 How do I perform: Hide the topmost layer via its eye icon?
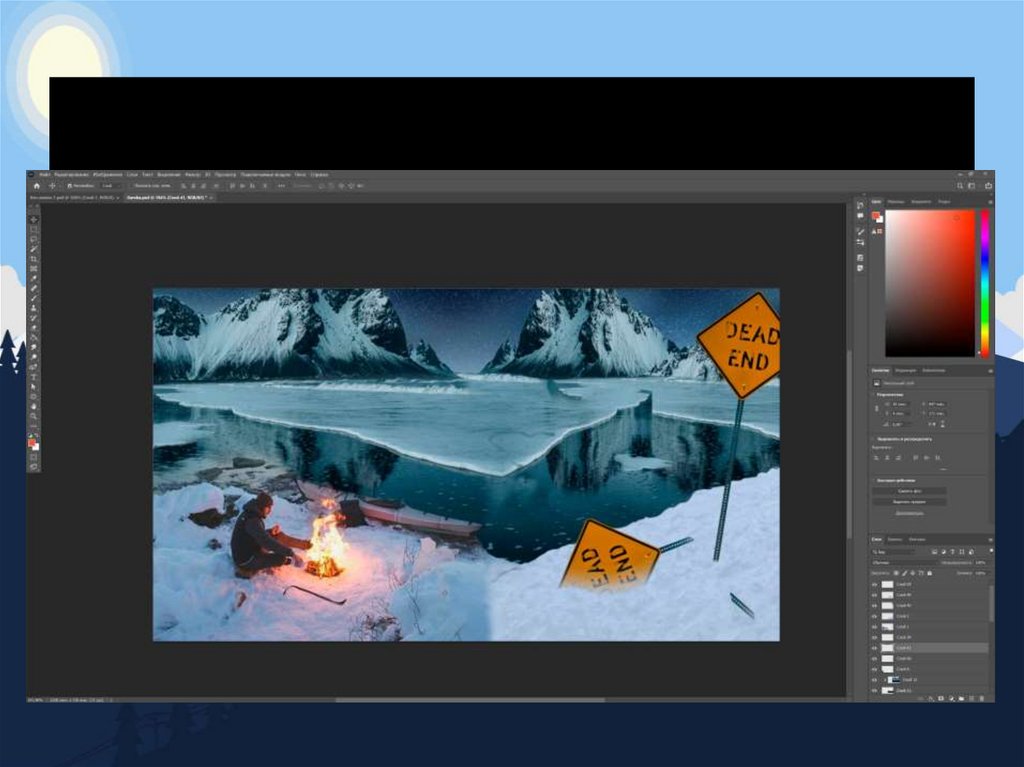(875, 584)
